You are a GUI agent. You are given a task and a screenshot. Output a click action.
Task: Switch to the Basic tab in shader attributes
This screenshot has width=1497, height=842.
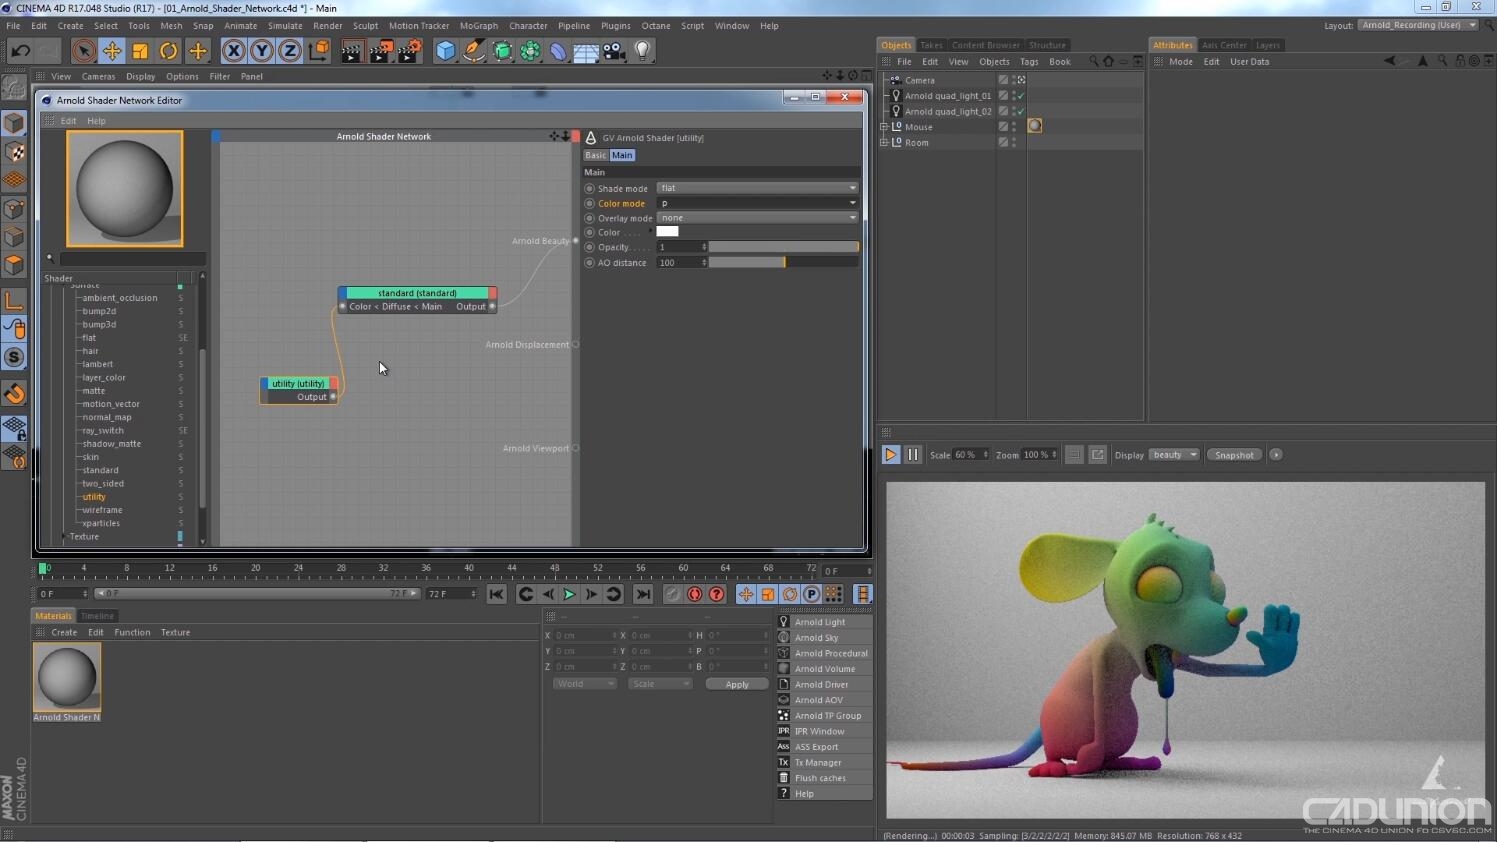click(x=595, y=155)
